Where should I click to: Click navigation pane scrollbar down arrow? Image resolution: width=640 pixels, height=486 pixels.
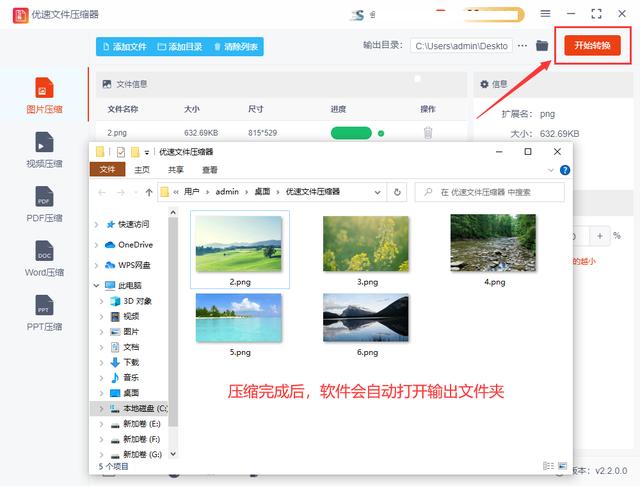tap(173, 454)
